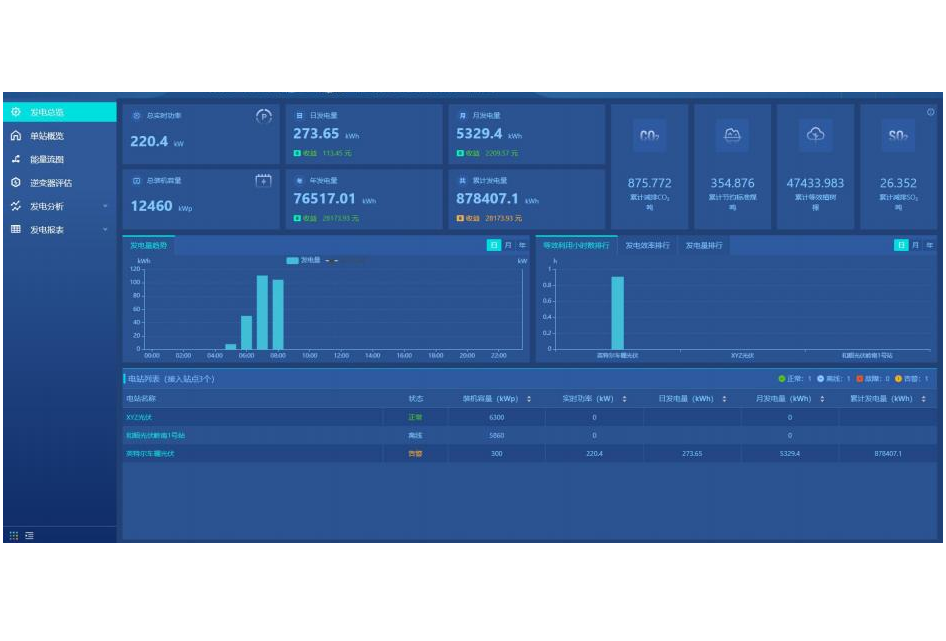Collapse sidebar using bottom list icon
The height and width of the screenshot is (641, 946).
click(30, 535)
